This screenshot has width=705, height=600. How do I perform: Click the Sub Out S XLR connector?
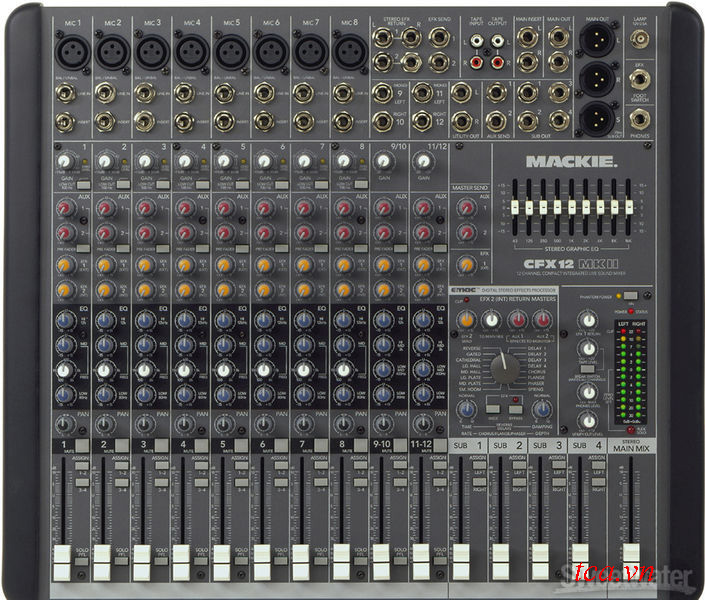pos(597,118)
